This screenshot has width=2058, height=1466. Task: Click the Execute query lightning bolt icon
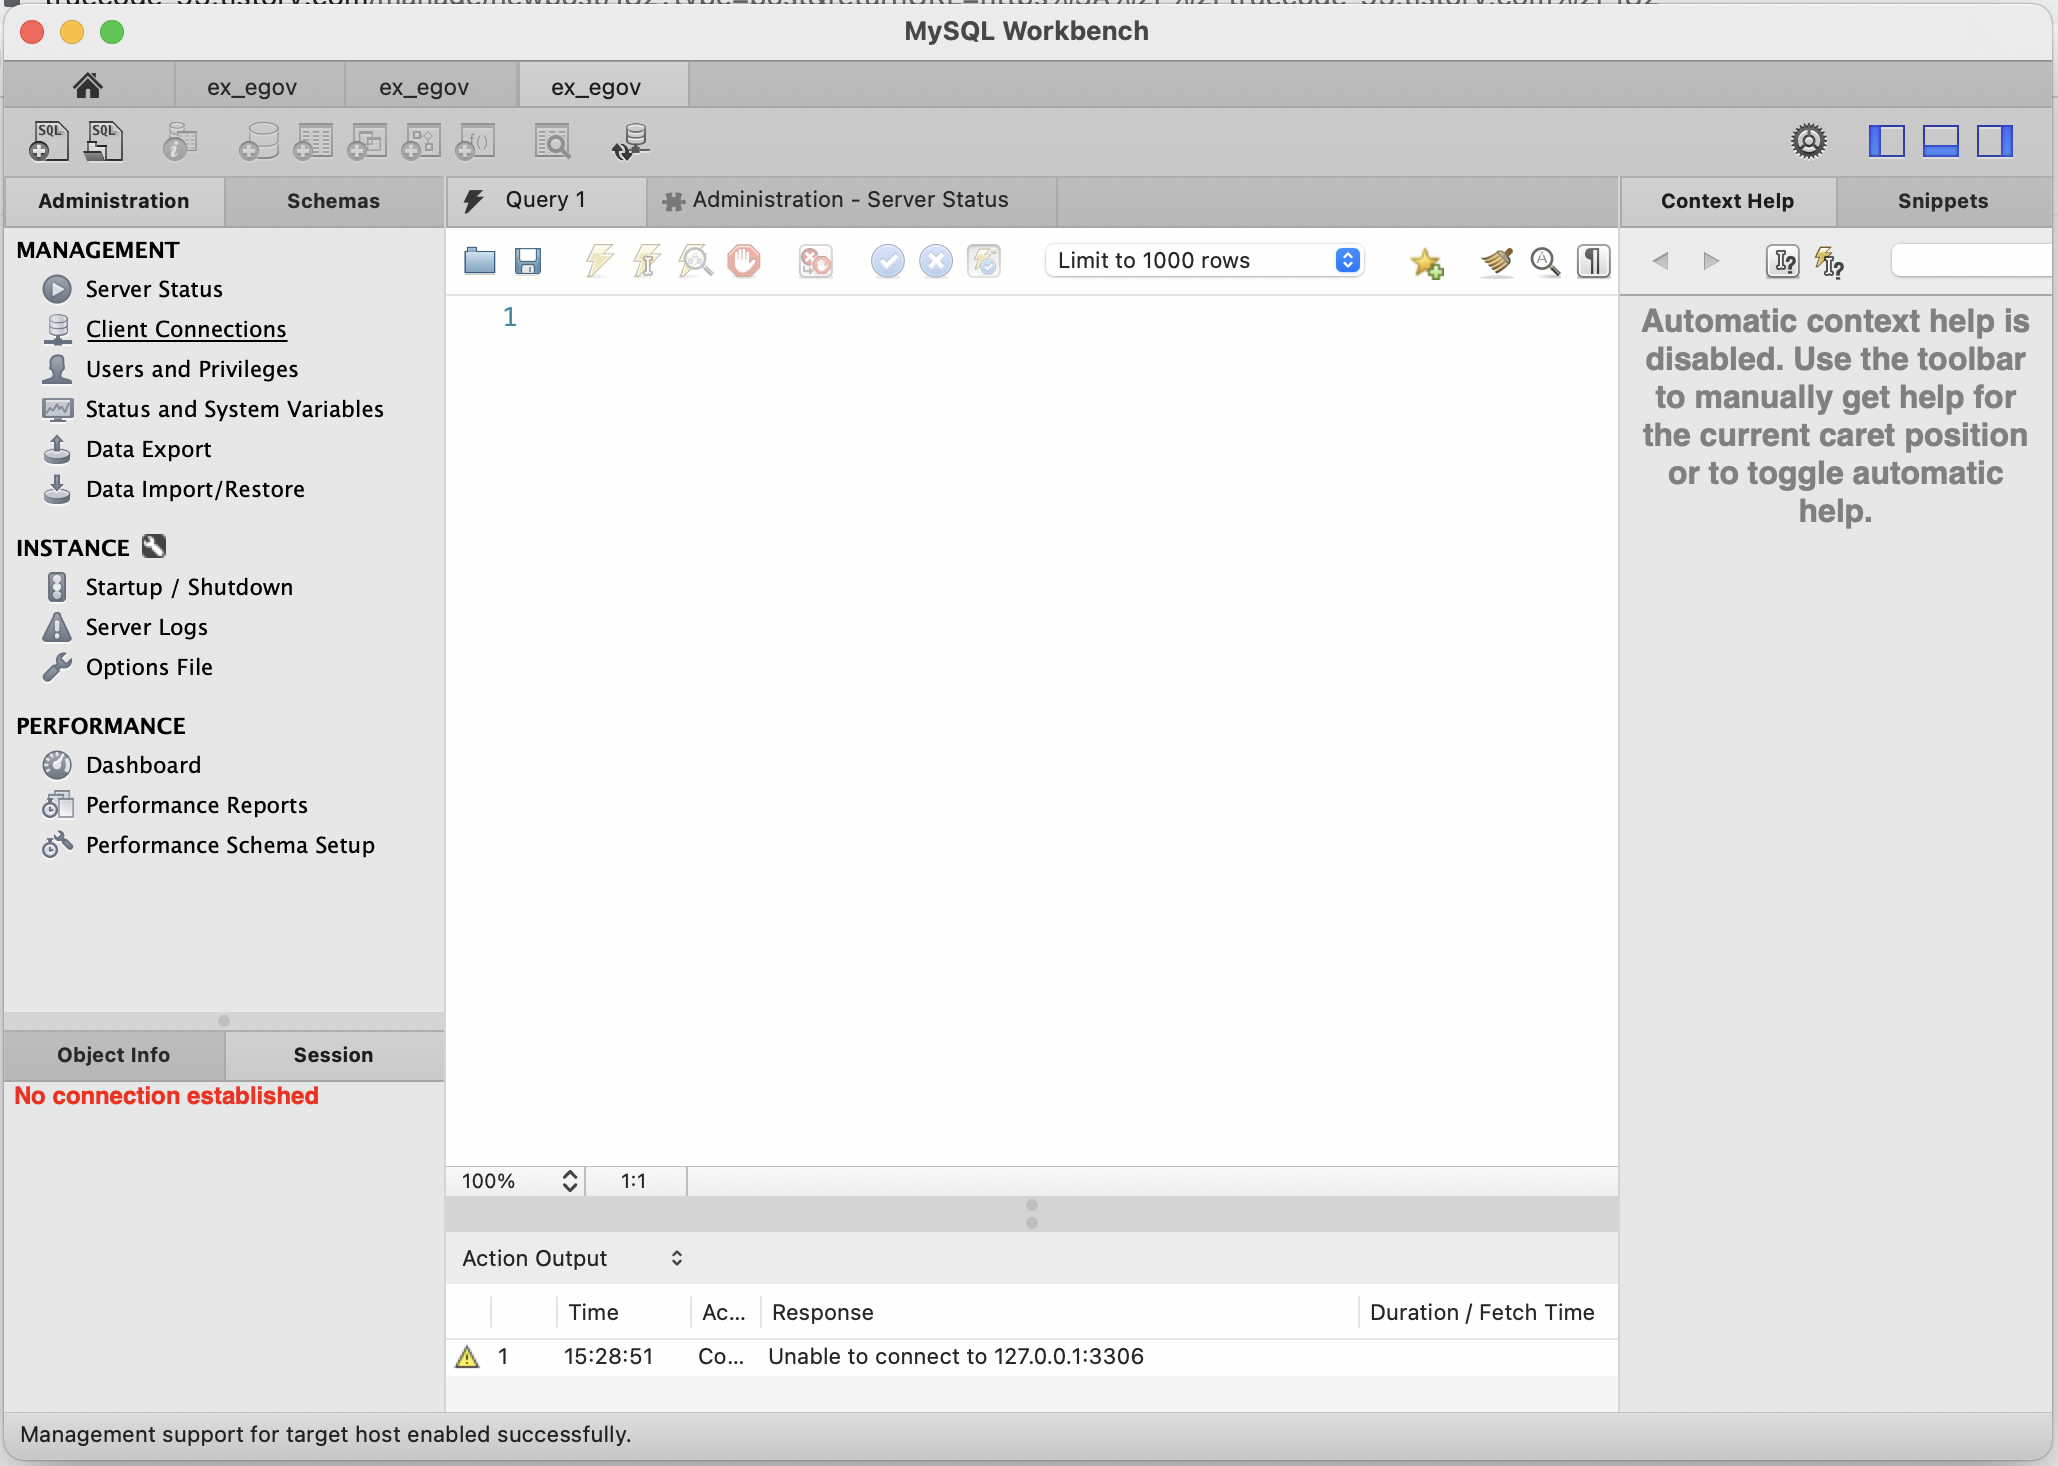point(598,261)
